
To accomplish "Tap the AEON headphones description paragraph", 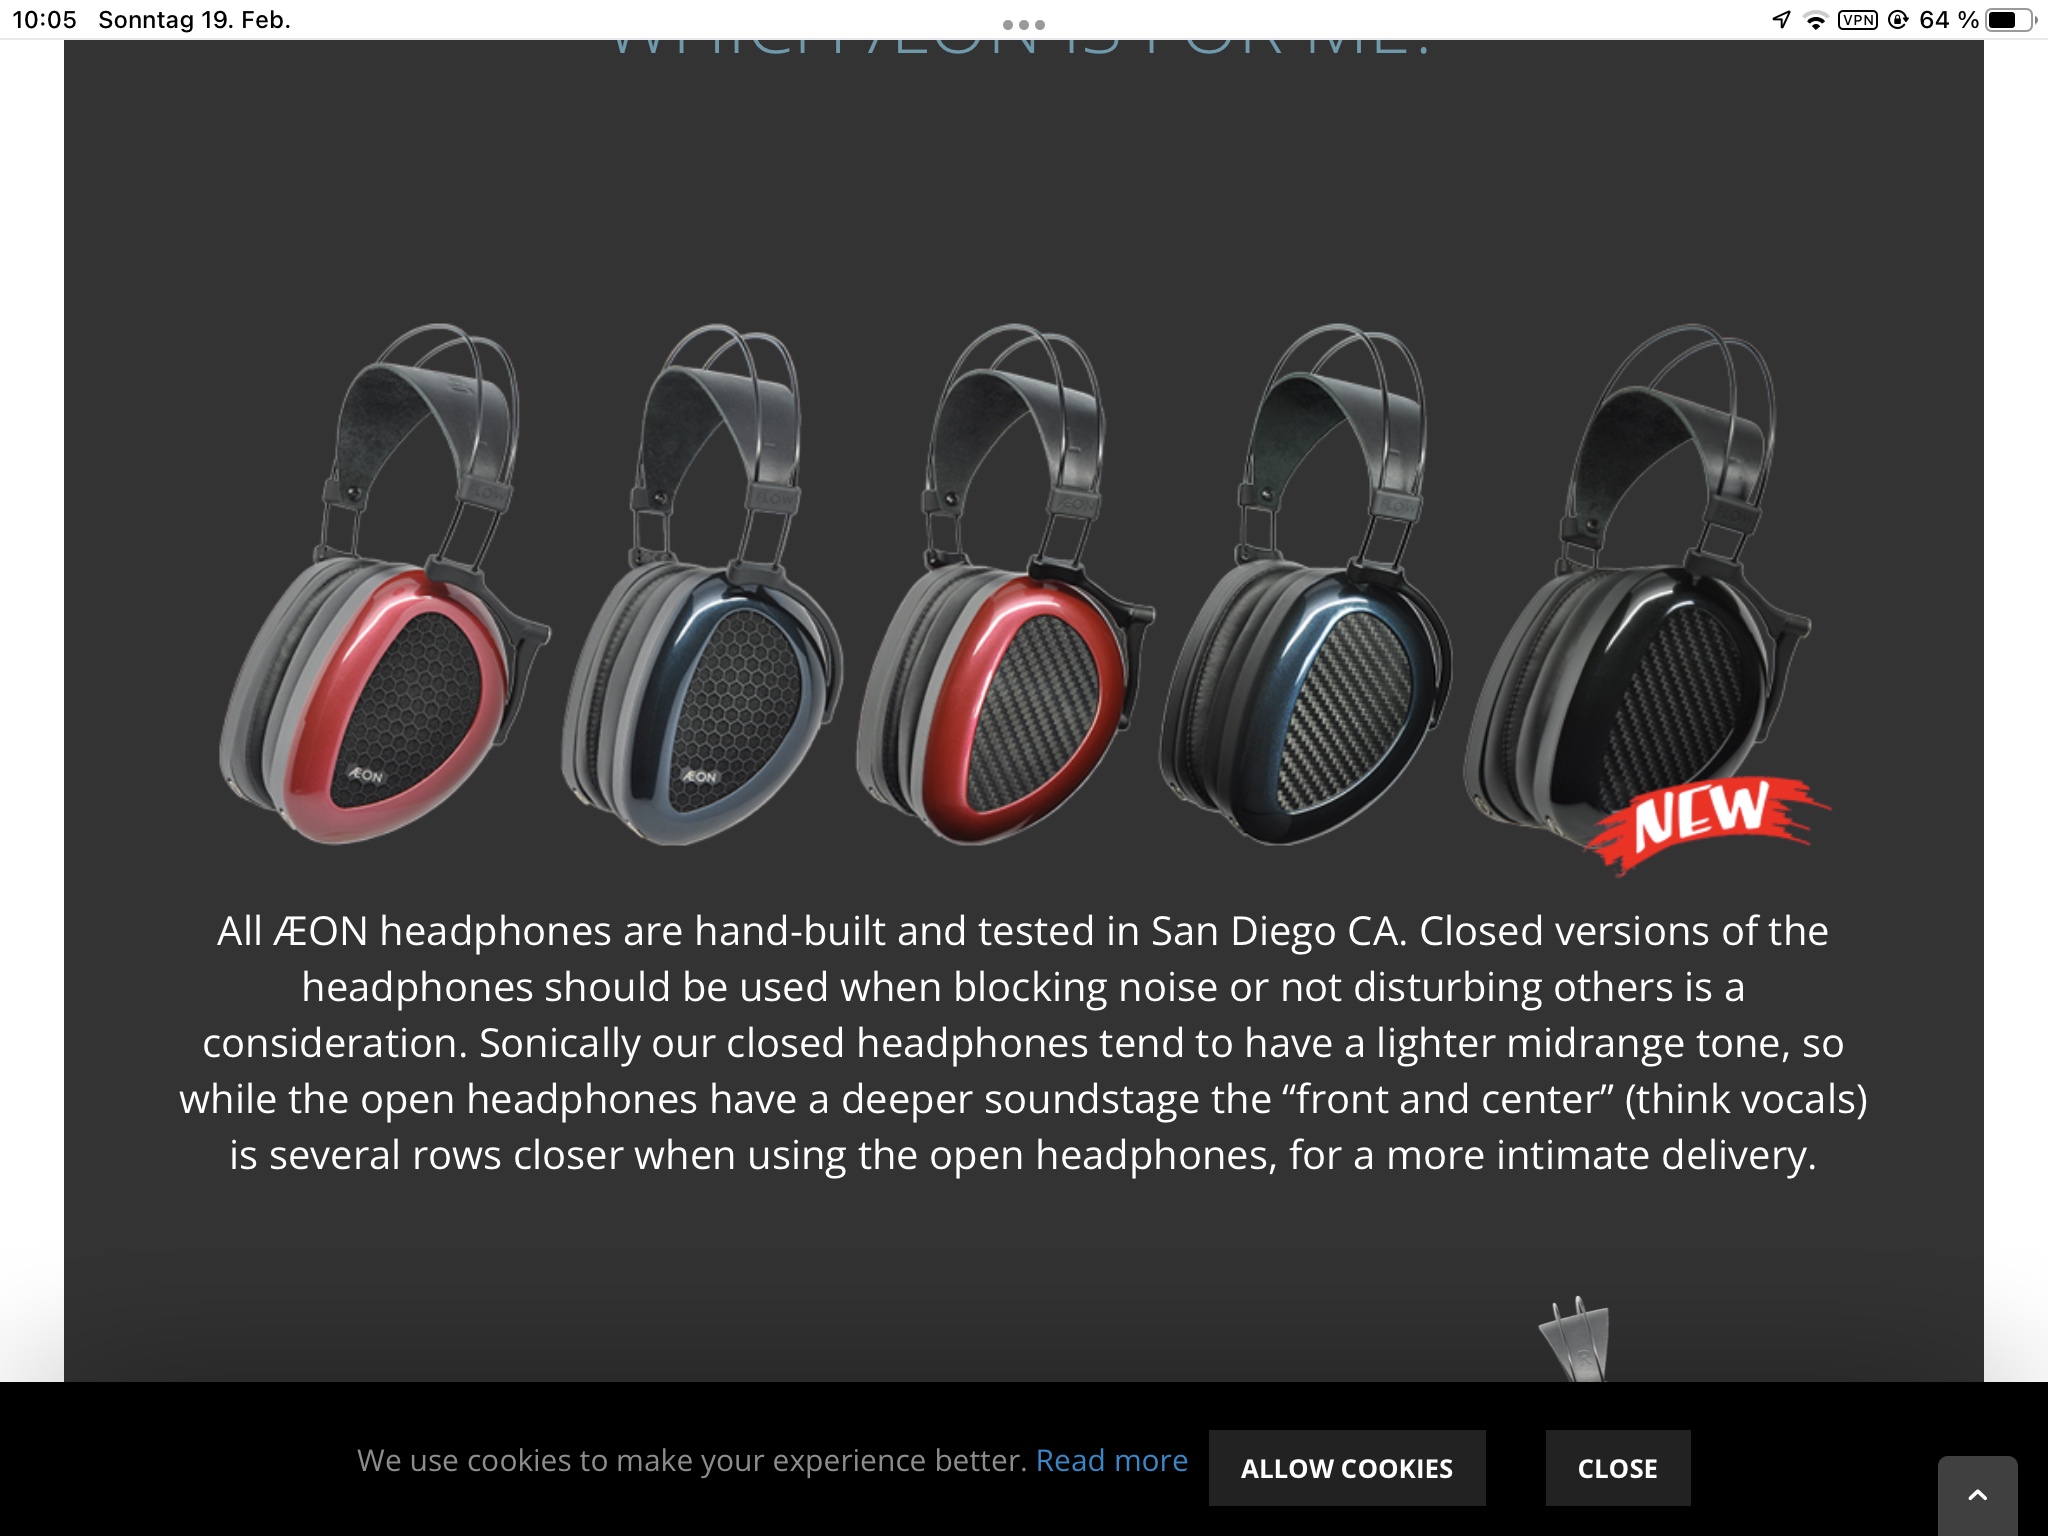I will (x=1023, y=1043).
